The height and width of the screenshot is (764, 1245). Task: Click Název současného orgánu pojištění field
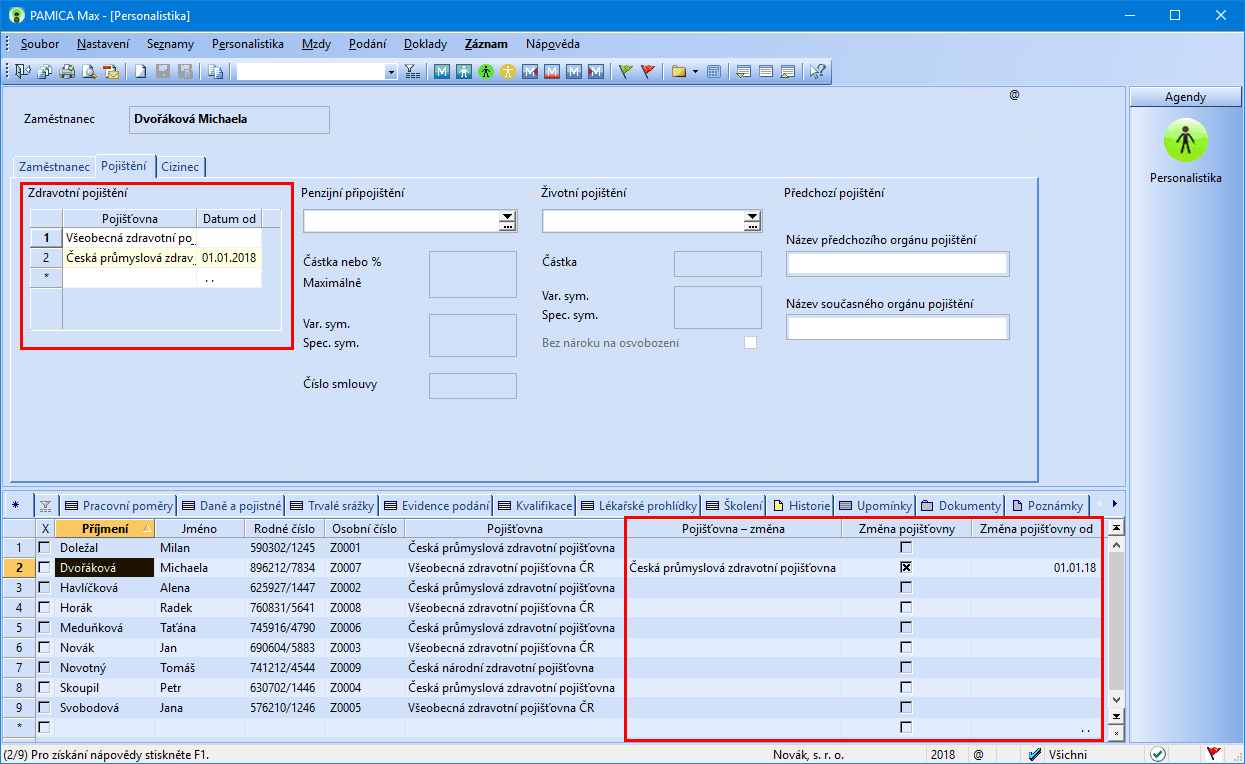click(x=898, y=328)
